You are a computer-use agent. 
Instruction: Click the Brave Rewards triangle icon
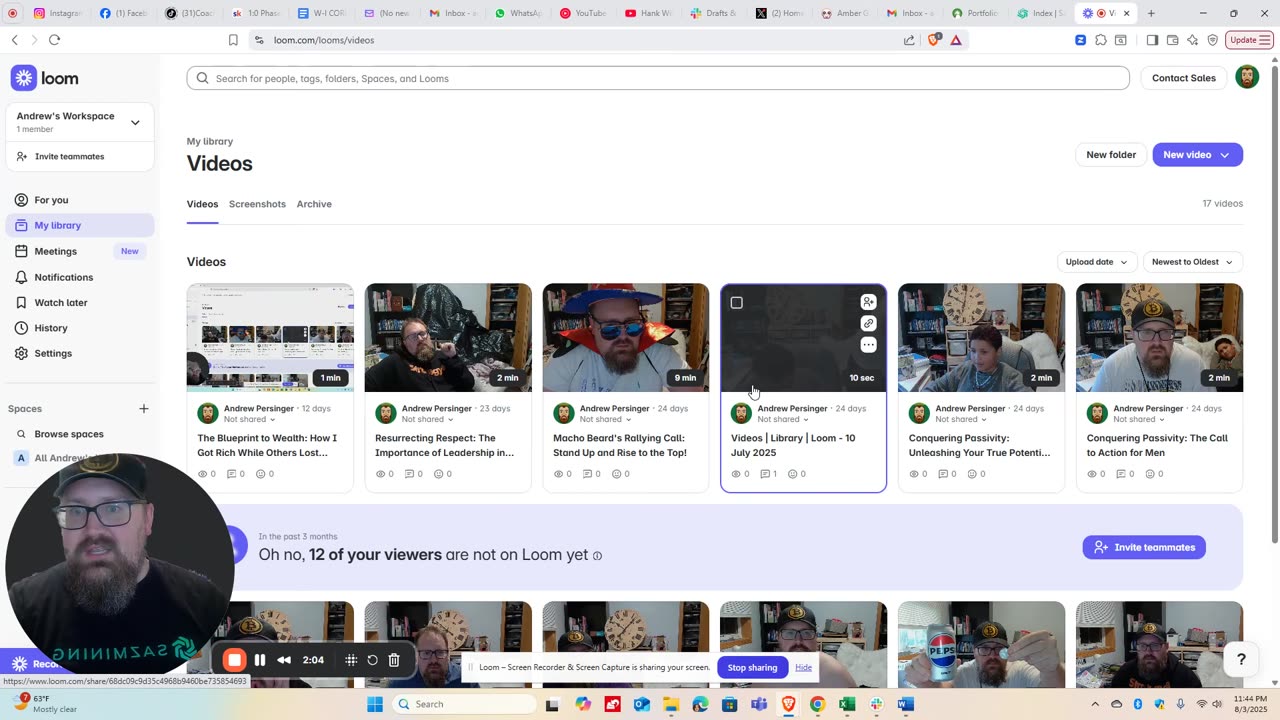956,40
